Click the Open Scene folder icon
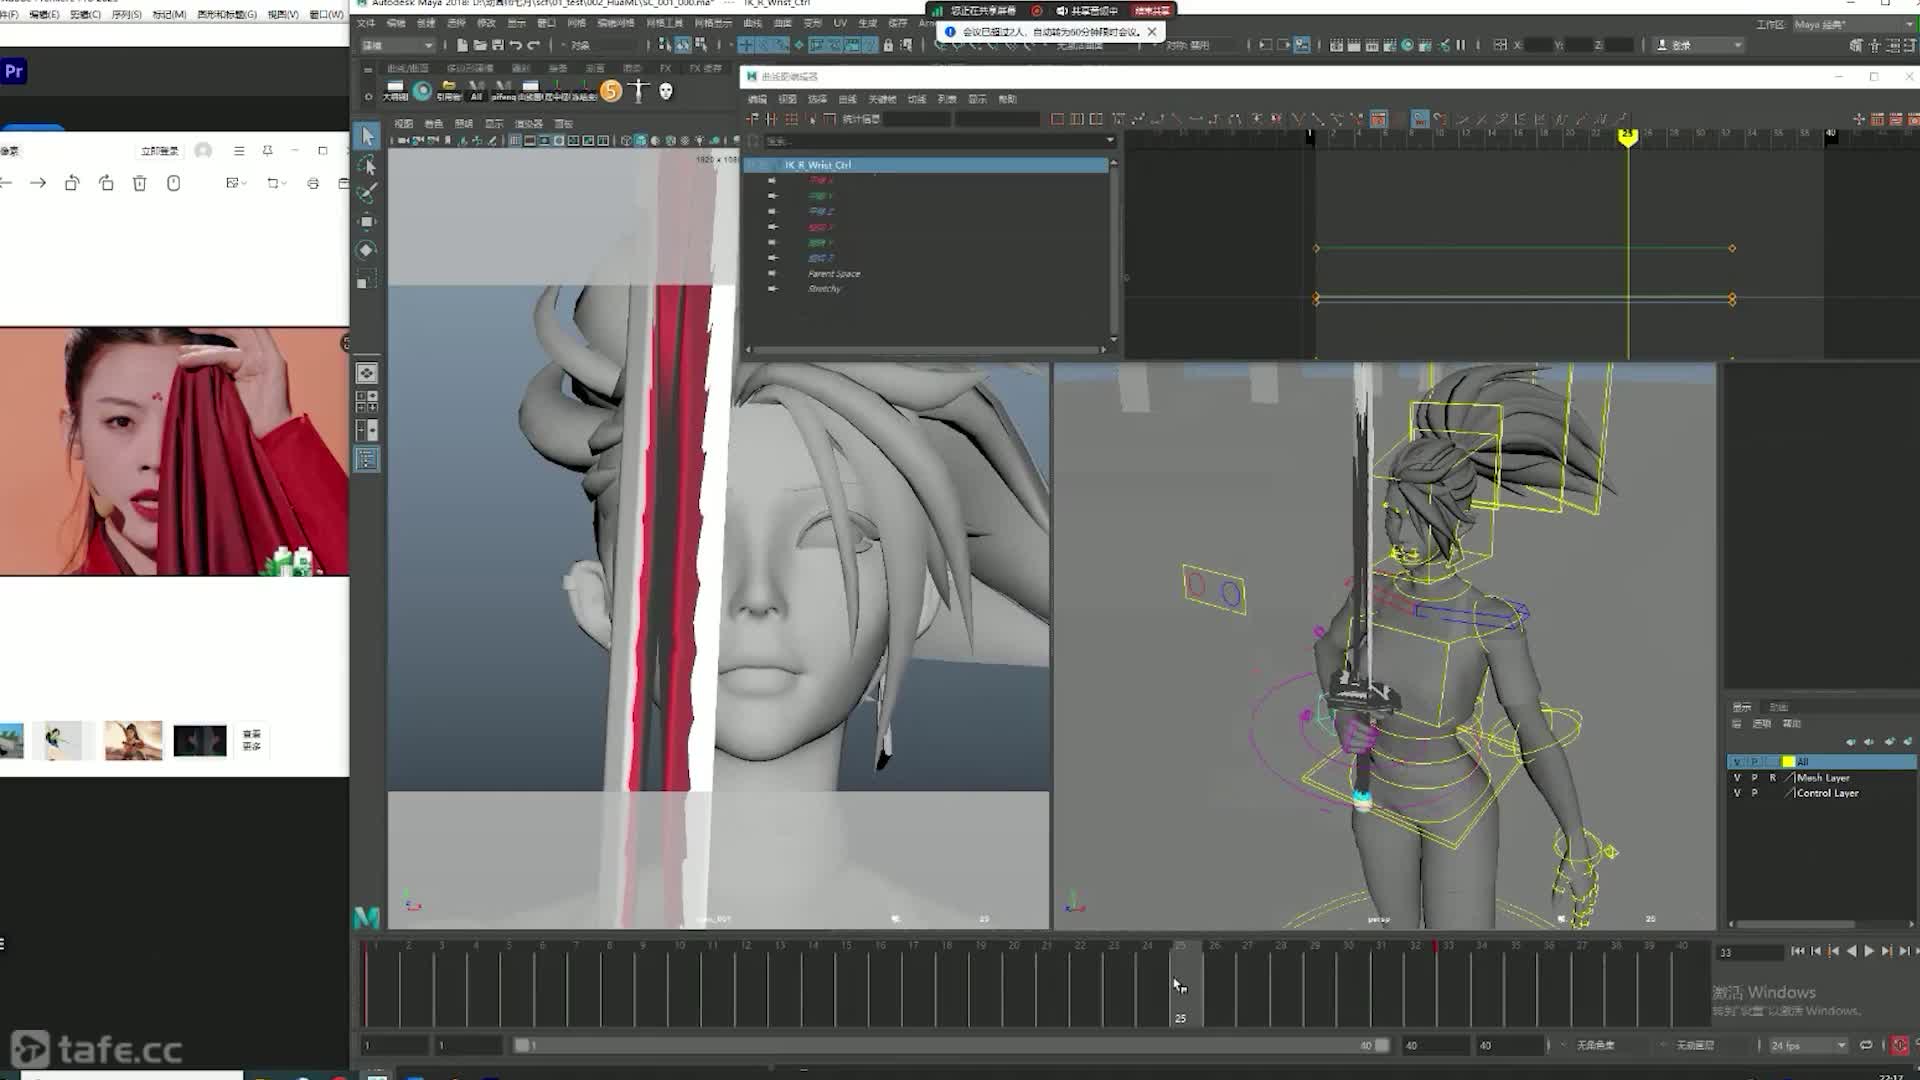Screen dimensions: 1920x1080 click(x=480, y=45)
